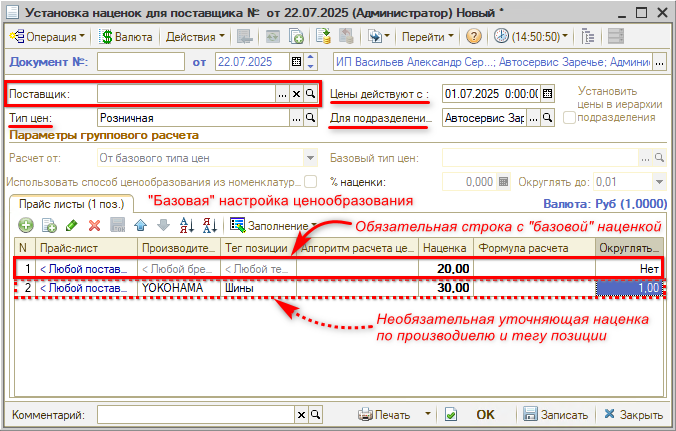
Task: Open the Печать button
Action: (x=386, y=413)
